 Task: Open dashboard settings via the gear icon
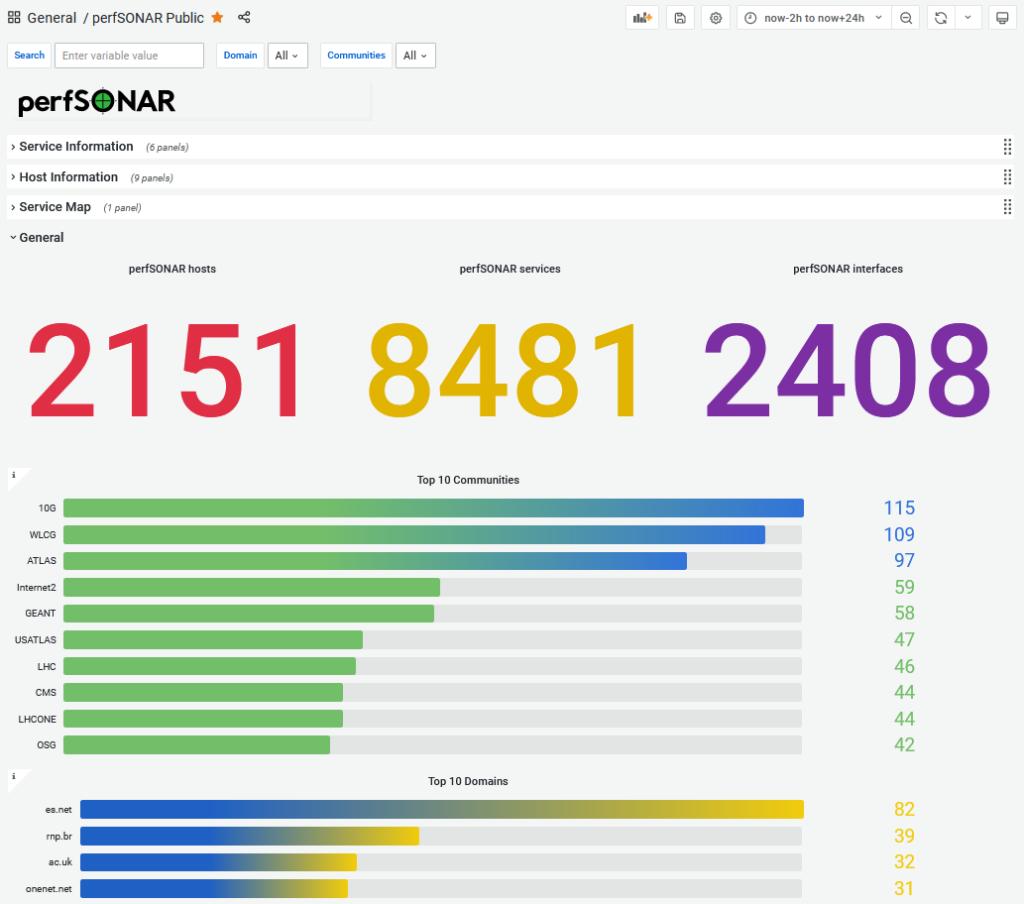(715, 17)
